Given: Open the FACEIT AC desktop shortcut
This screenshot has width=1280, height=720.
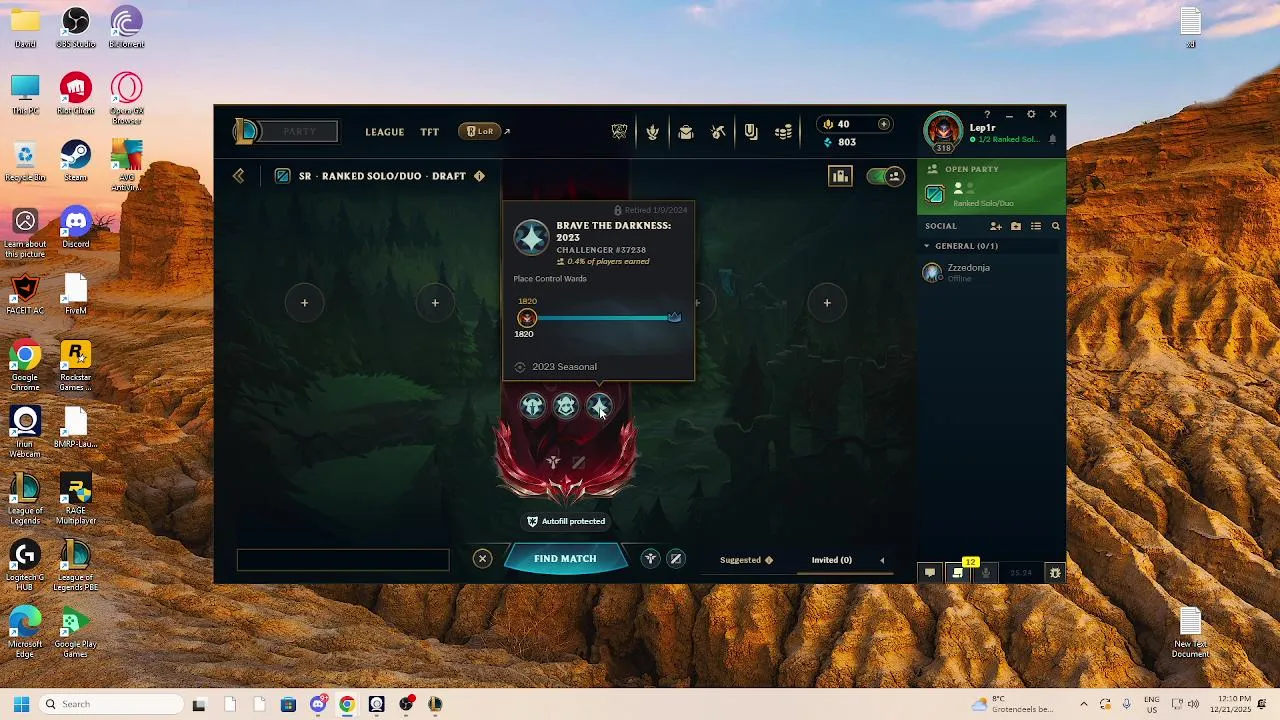Looking at the screenshot, I should click(25, 294).
